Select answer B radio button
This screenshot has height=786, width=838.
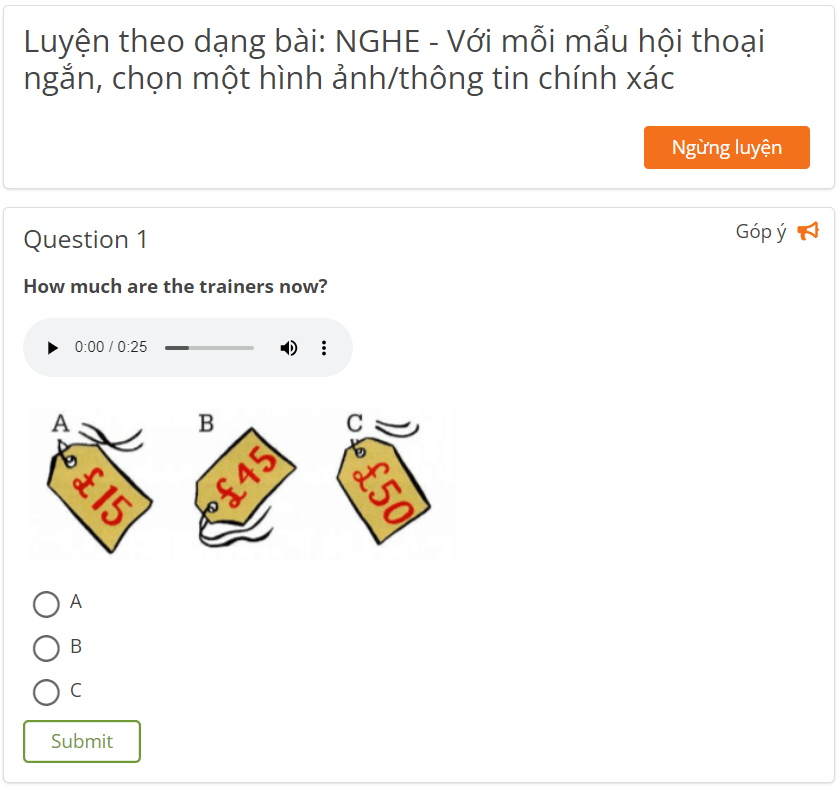46,648
